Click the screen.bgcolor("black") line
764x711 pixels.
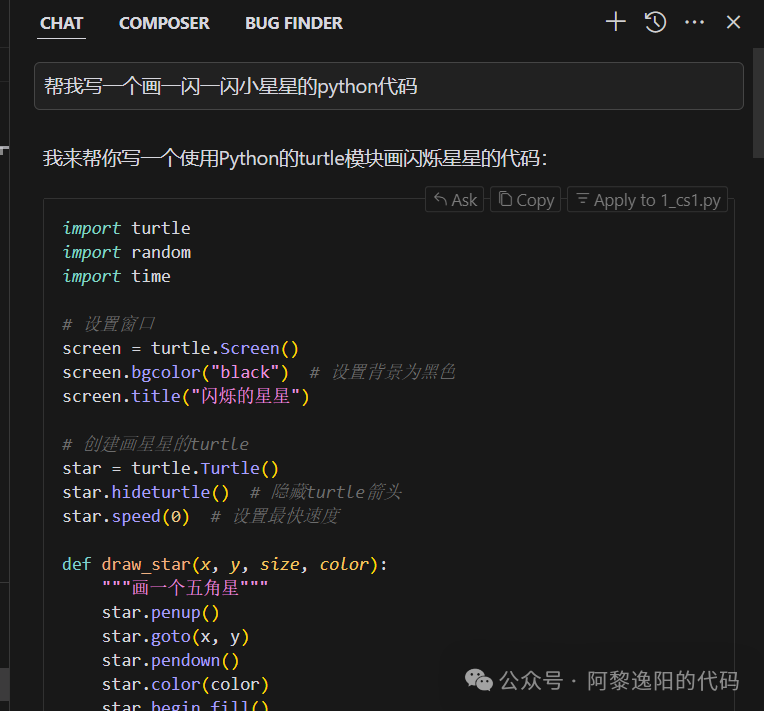(176, 372)
